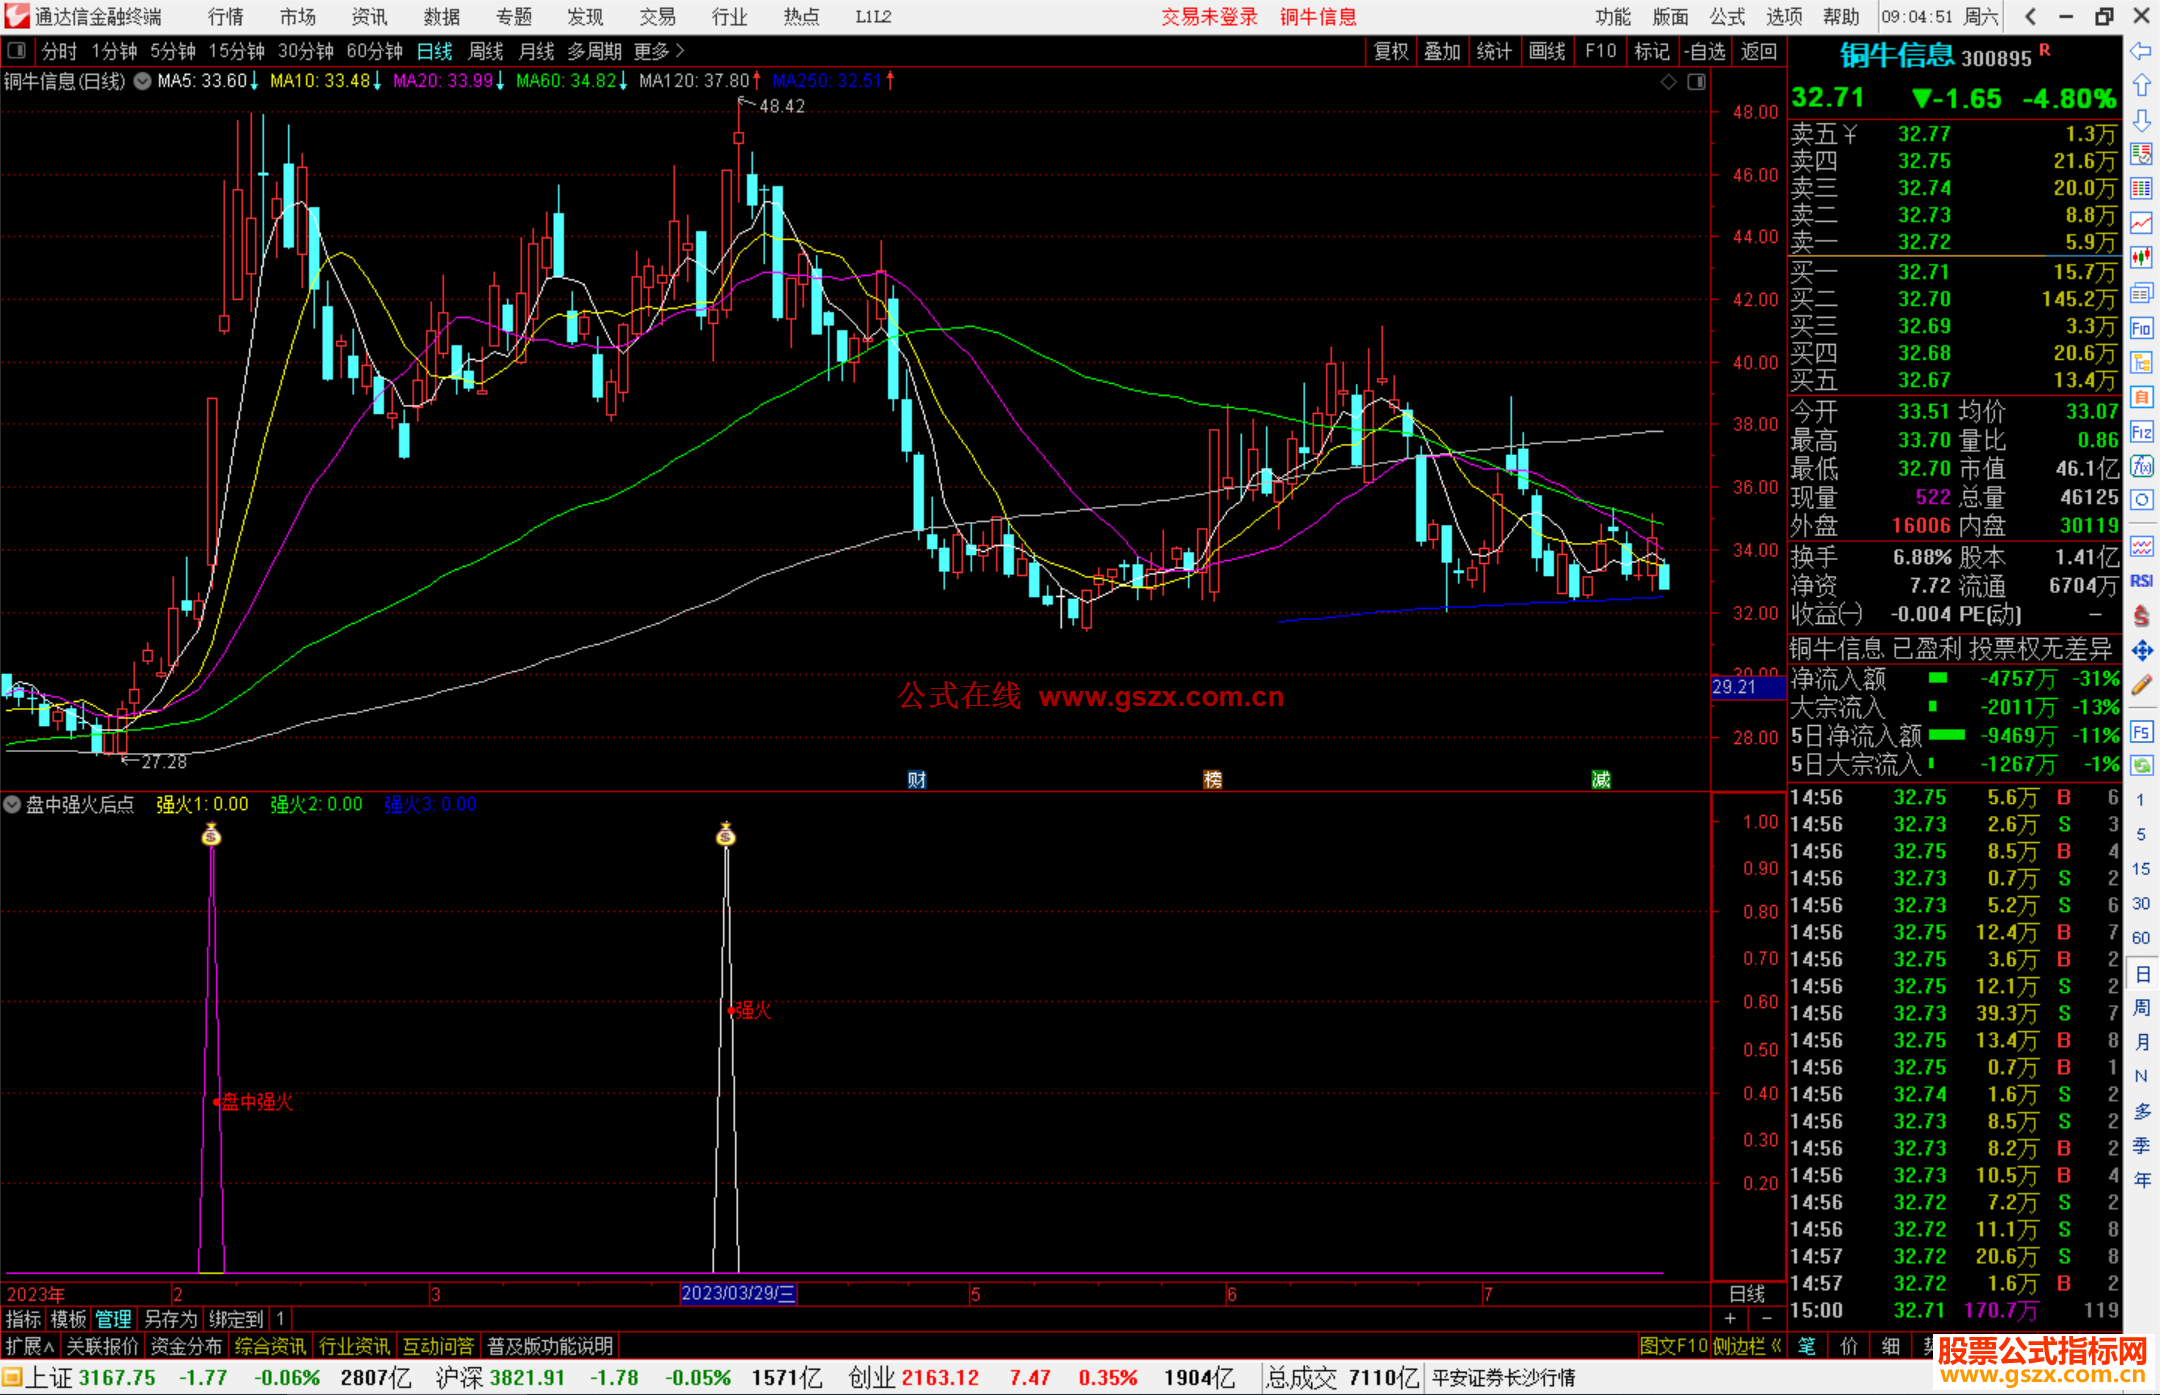Expand the 更多 period options

[658, 51]
